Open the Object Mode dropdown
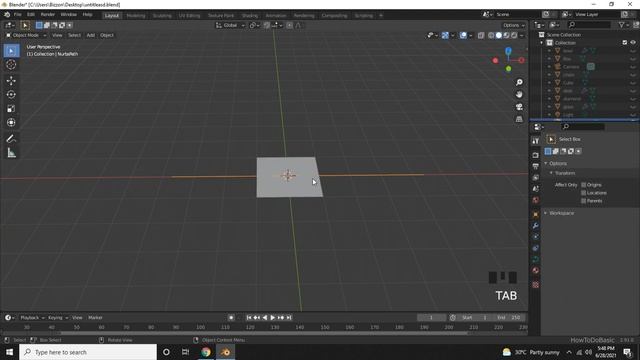The width and height of the screenshot is (640, 360). (x=26, y=36)
